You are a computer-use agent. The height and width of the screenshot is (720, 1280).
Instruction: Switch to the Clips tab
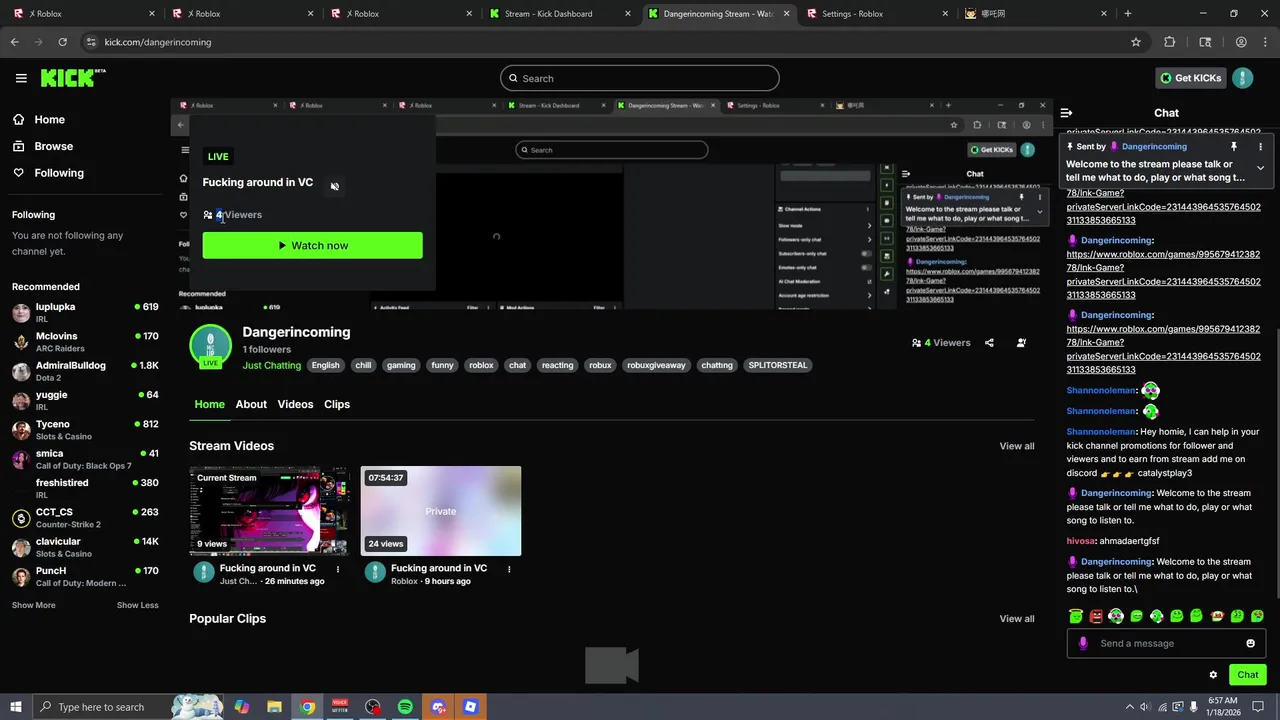click(337, 404)
